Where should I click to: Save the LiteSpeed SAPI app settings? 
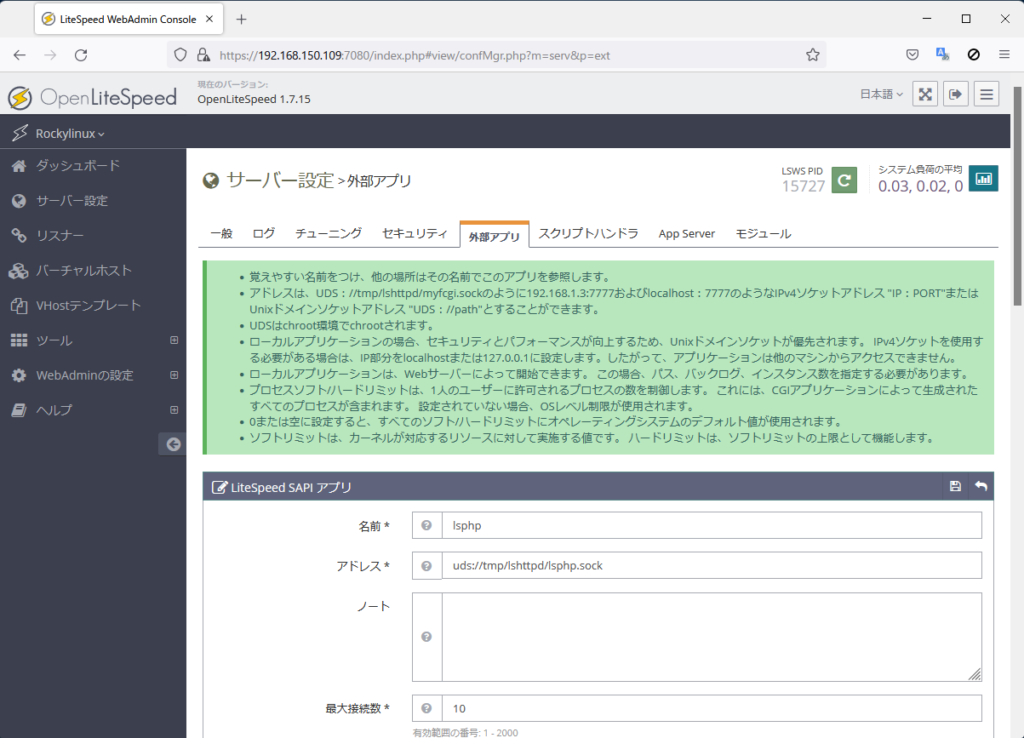pos(955,487)
